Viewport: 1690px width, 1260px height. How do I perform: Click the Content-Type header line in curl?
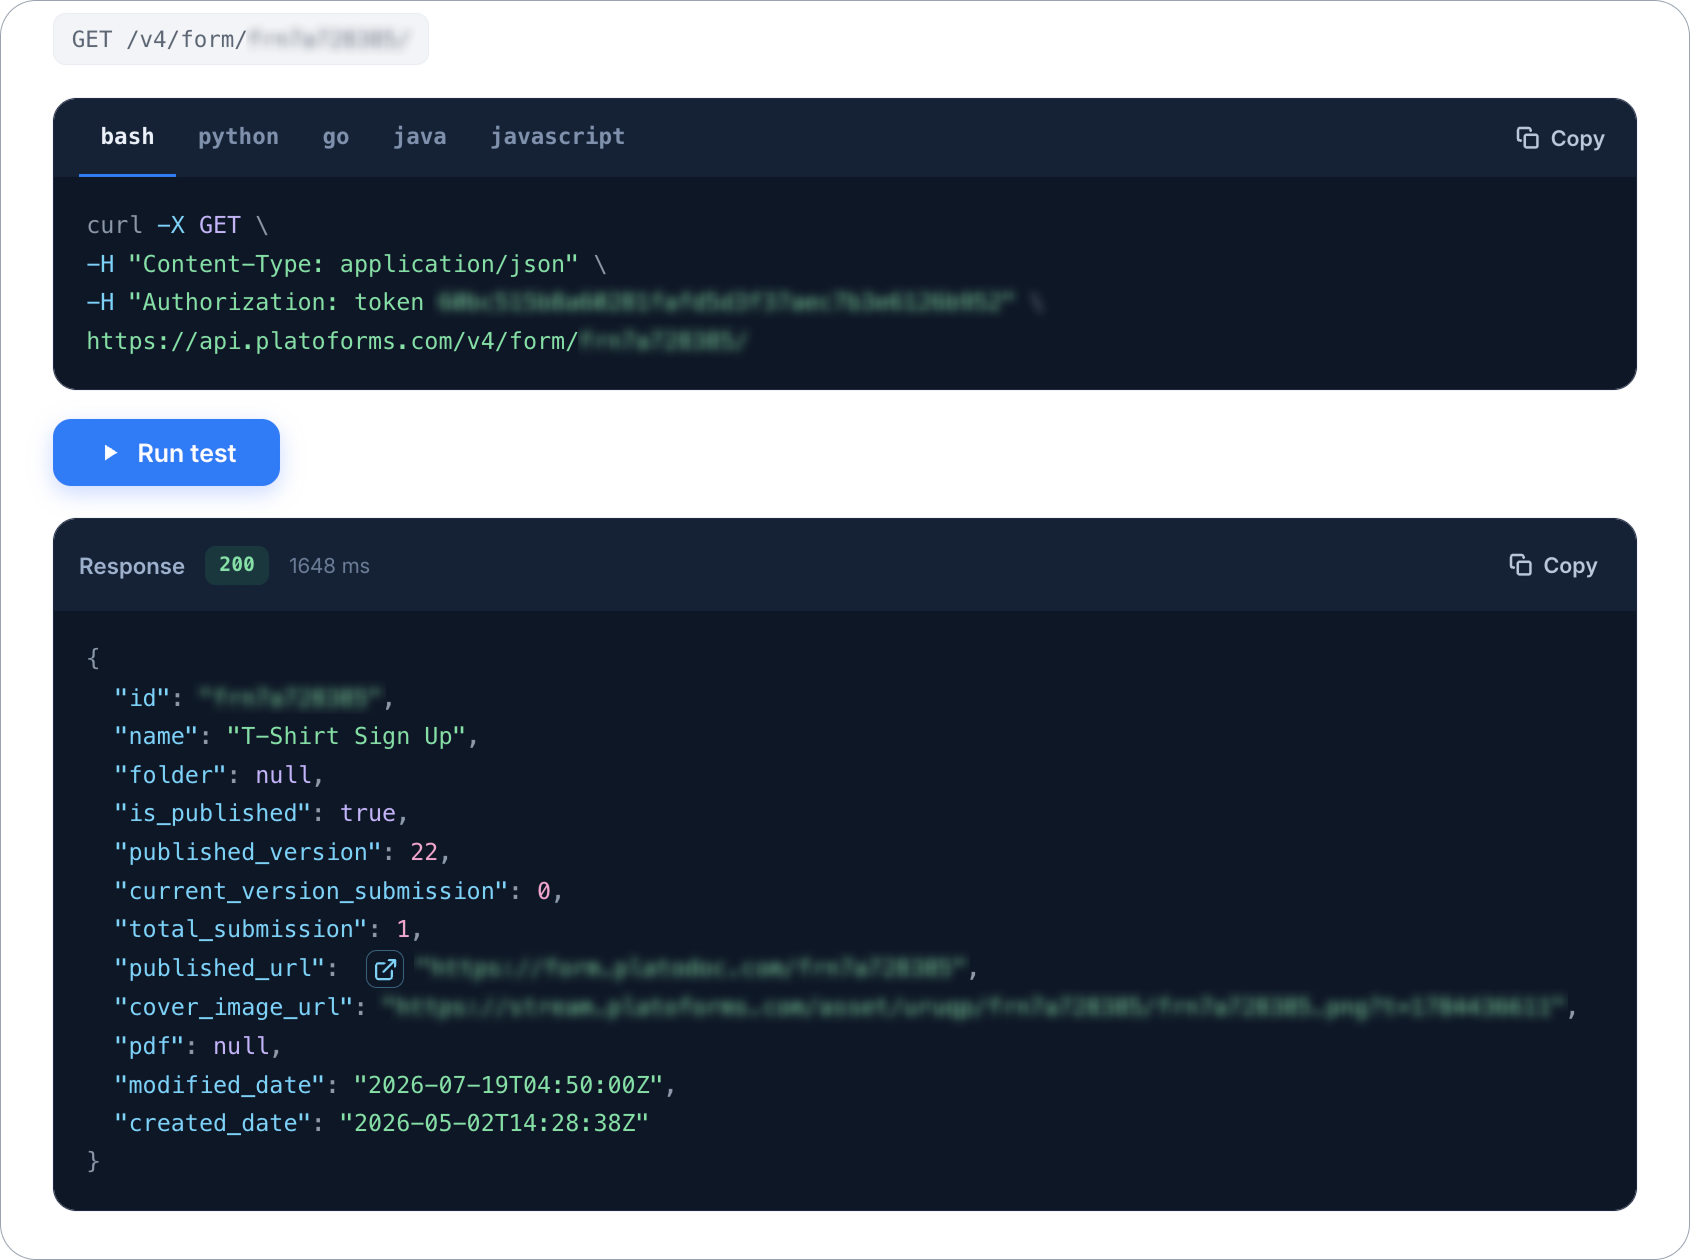click(346, 265)
